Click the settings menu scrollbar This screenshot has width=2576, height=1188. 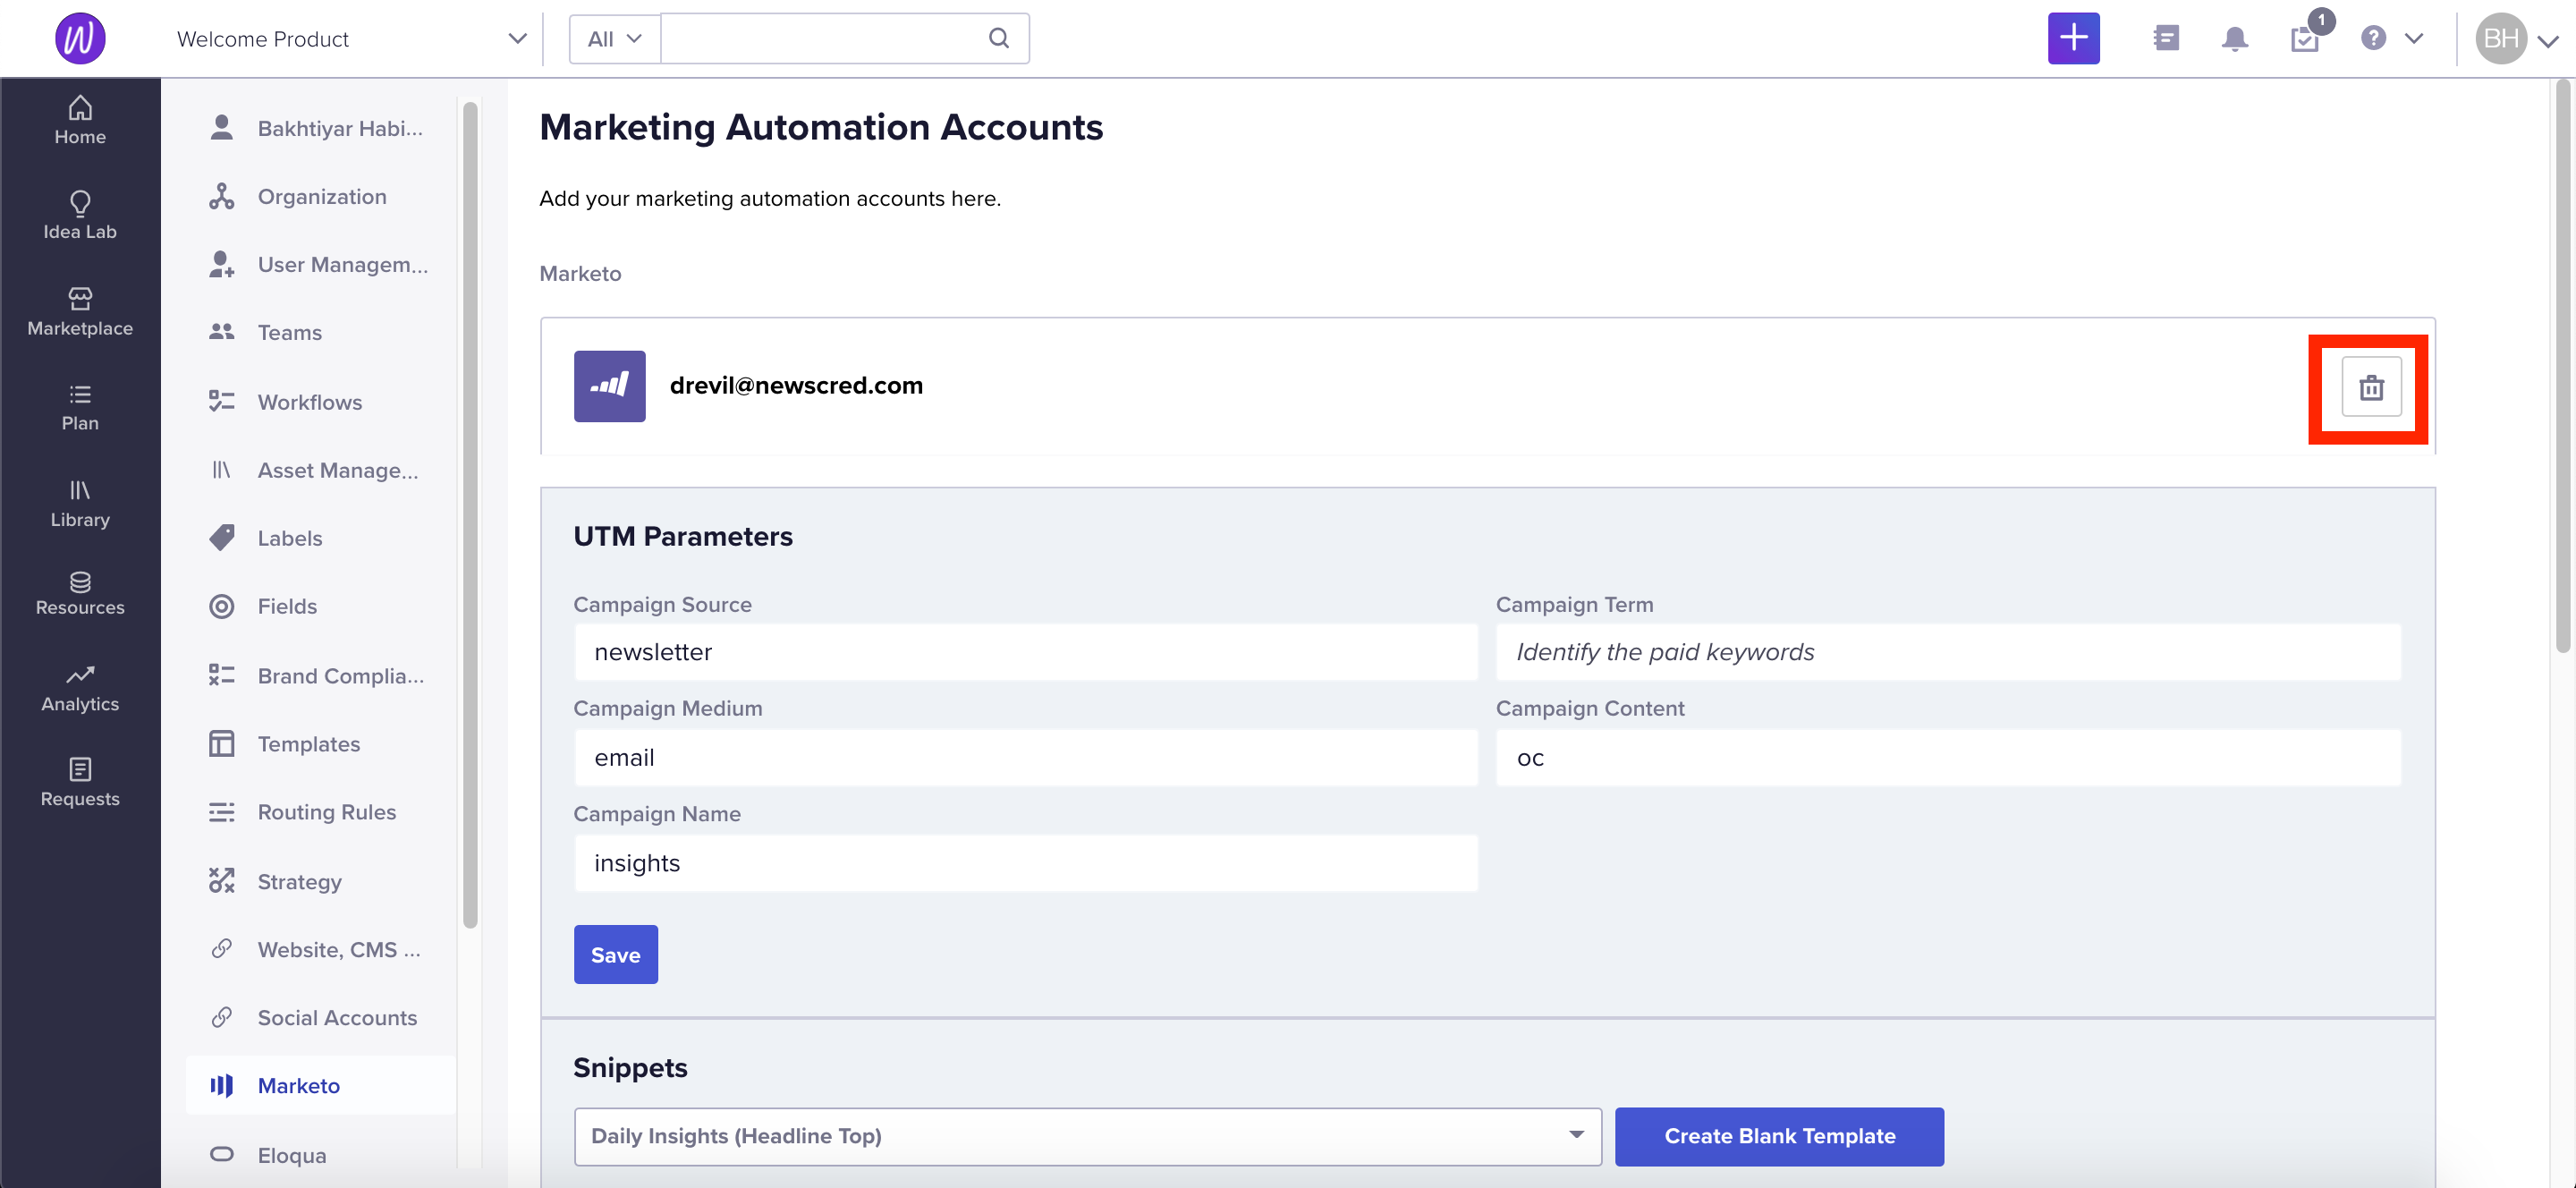[470, 514]
